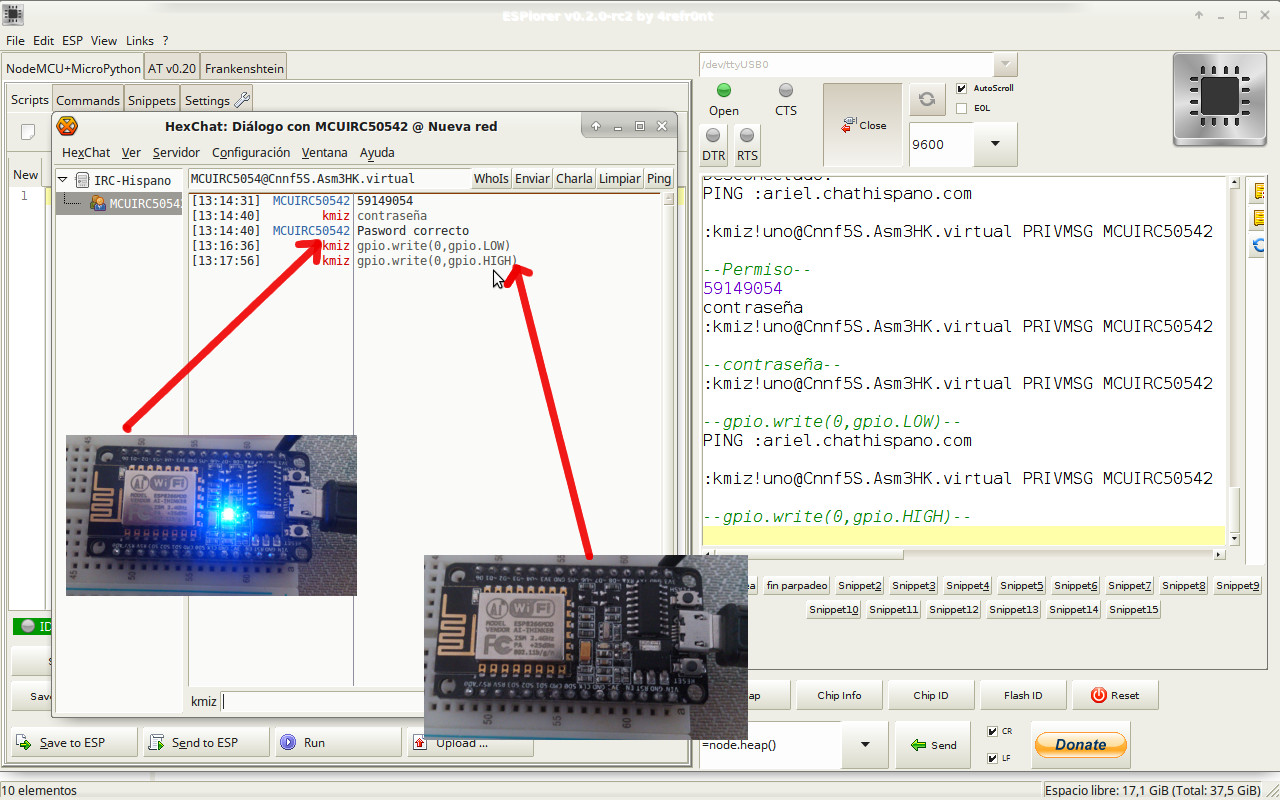Switch to the AT v0.20 tab
Screen dimensions: 1280x800
pyautogui.click(x=172, y=69)
